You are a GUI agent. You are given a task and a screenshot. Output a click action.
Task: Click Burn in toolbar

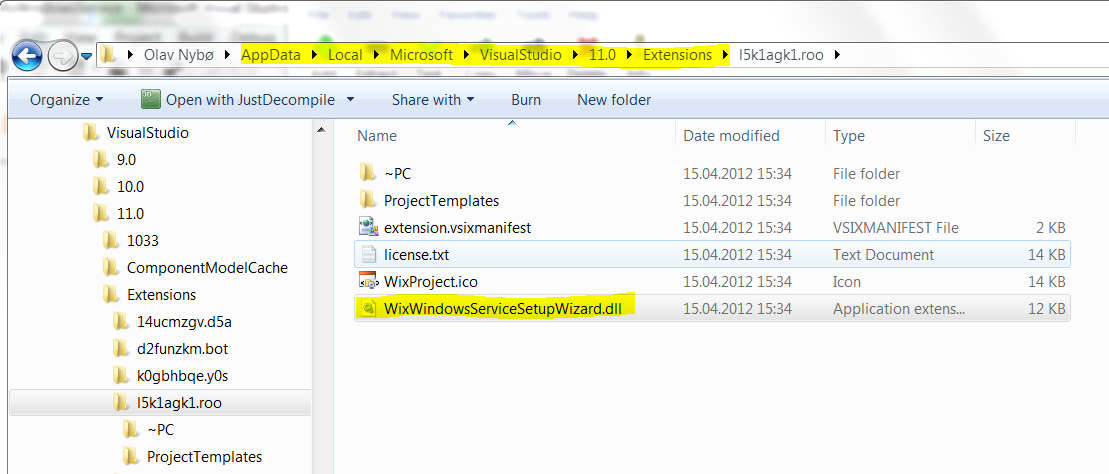point(526,100)
